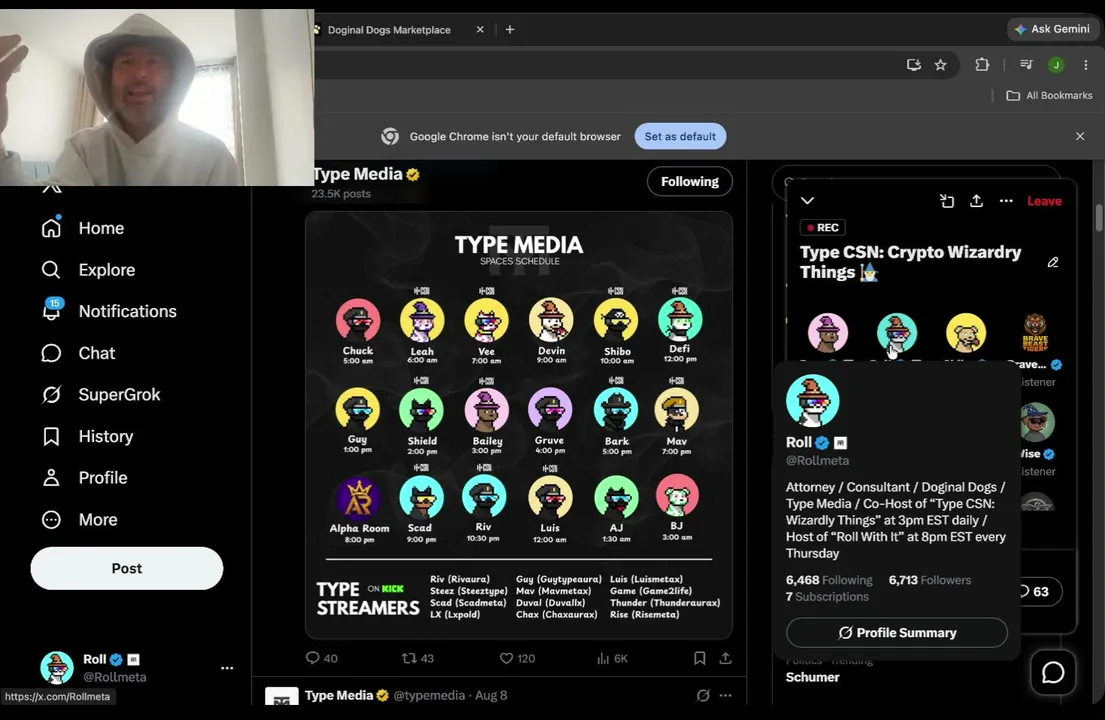Screen dimensions: 1105x720
Task: Click the Explore magnifier icon
Action: (x=51, y=270)
